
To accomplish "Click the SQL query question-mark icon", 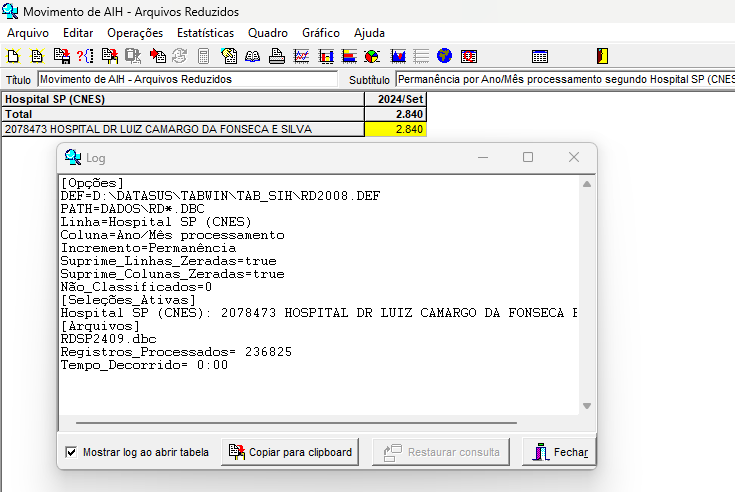I will coord(85,56).
